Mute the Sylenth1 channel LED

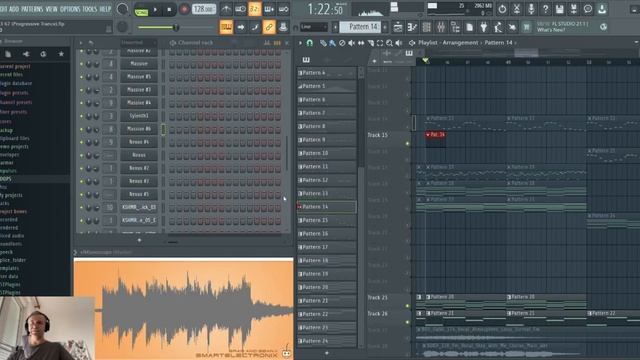[x=81, y=116]
